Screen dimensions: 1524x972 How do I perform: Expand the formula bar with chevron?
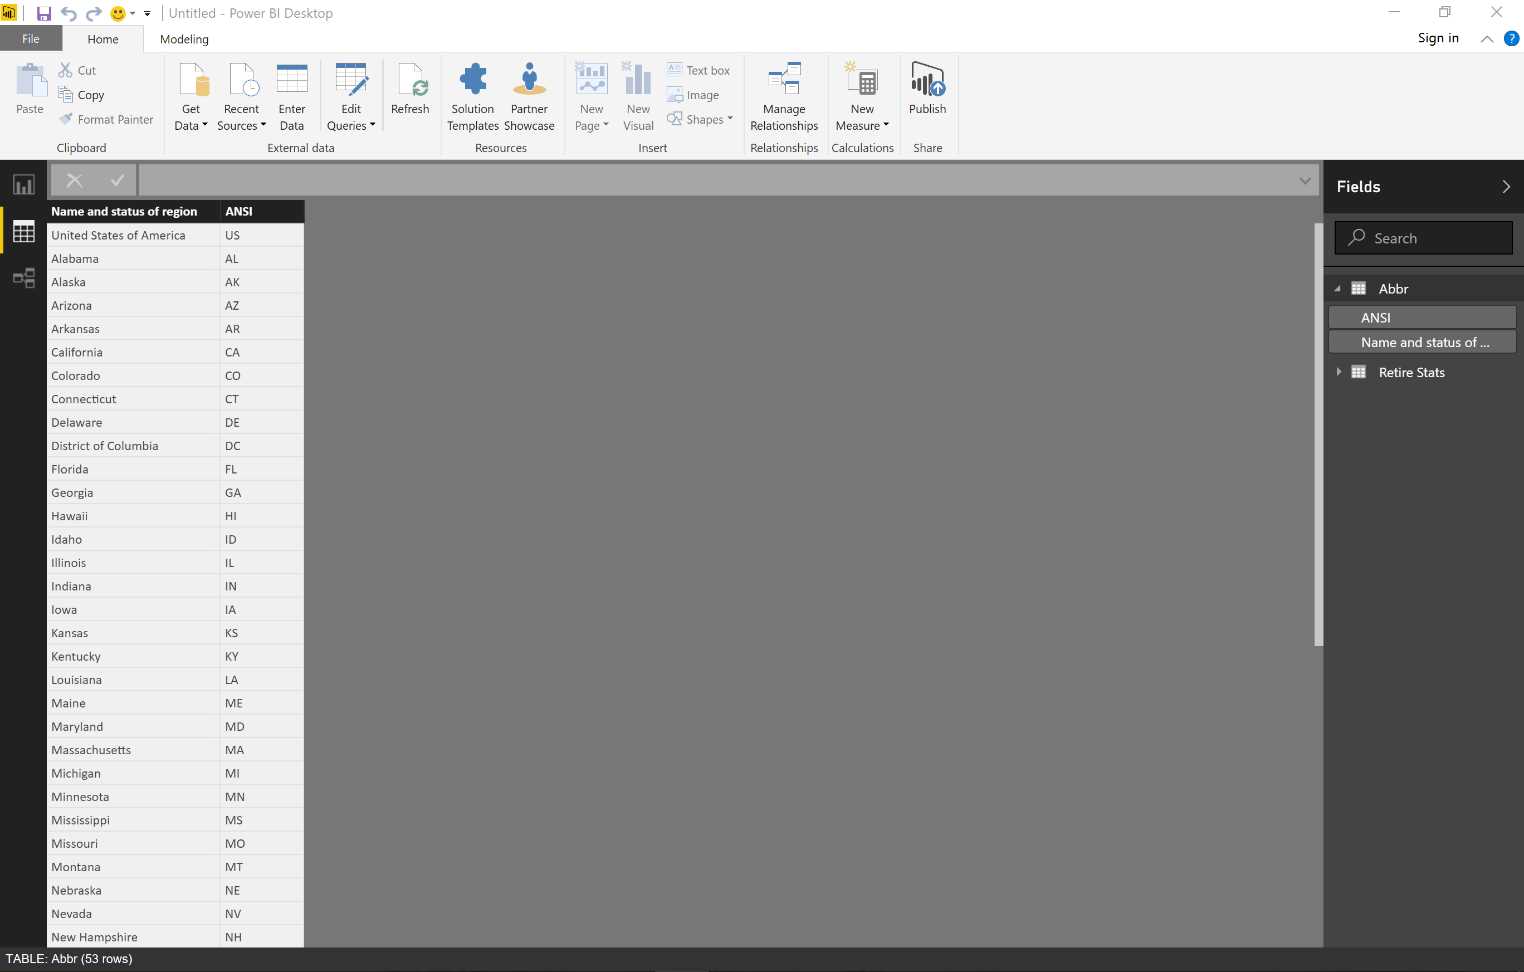[1305, 180]
